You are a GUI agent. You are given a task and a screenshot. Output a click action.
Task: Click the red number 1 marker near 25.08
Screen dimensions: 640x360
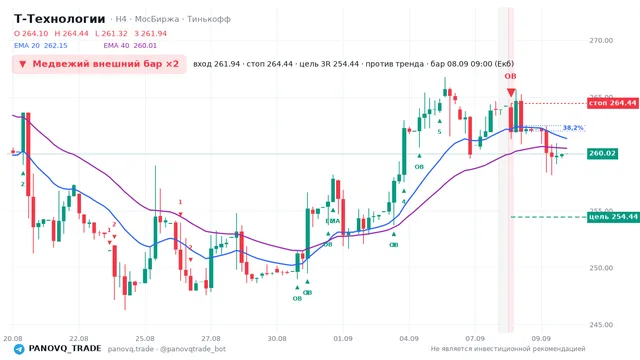[180, 207]
